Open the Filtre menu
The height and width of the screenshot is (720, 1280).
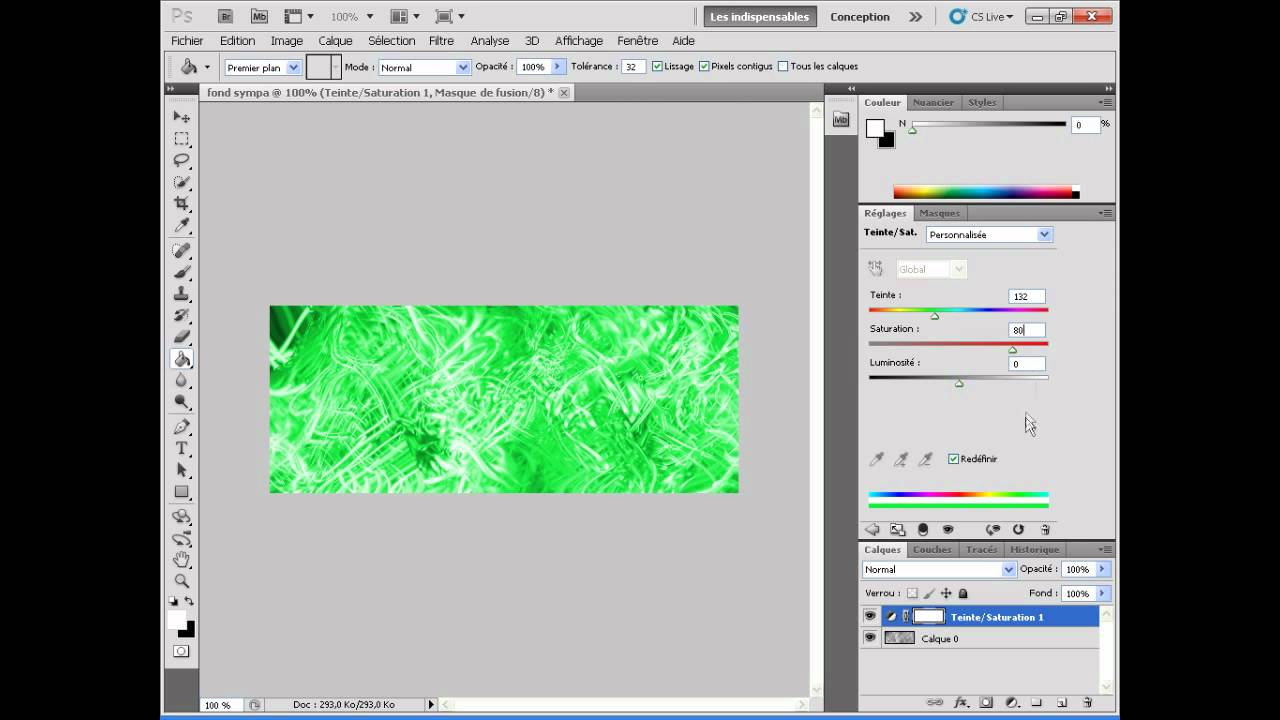coord(441,41)
